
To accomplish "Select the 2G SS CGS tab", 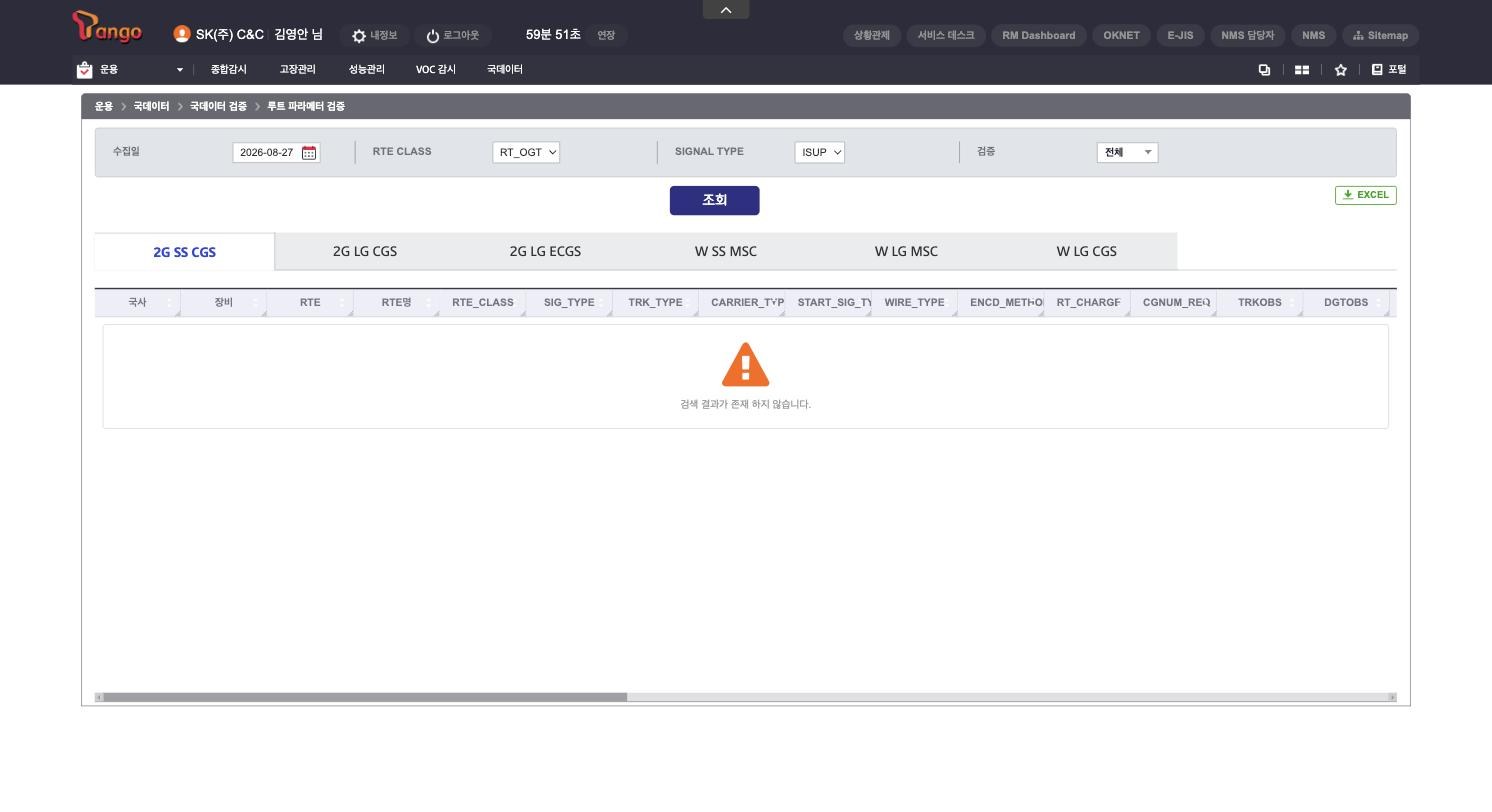I will click(184, 252).
